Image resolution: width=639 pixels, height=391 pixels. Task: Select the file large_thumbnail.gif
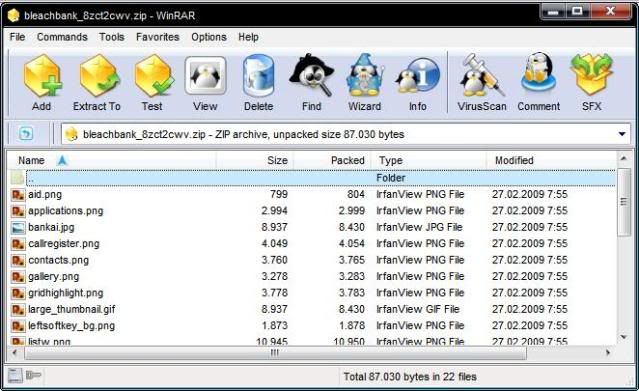click(x=71, y=309)
